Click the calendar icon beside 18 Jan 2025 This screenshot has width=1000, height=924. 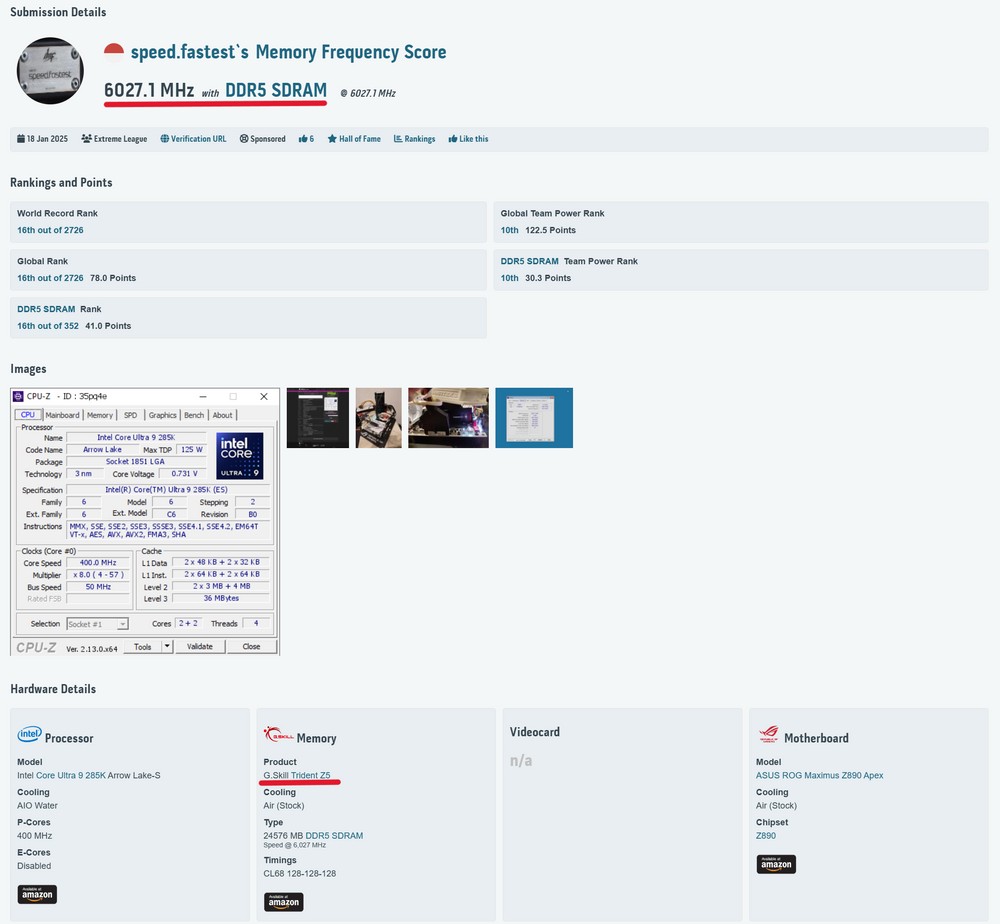(x=21, y=139)
